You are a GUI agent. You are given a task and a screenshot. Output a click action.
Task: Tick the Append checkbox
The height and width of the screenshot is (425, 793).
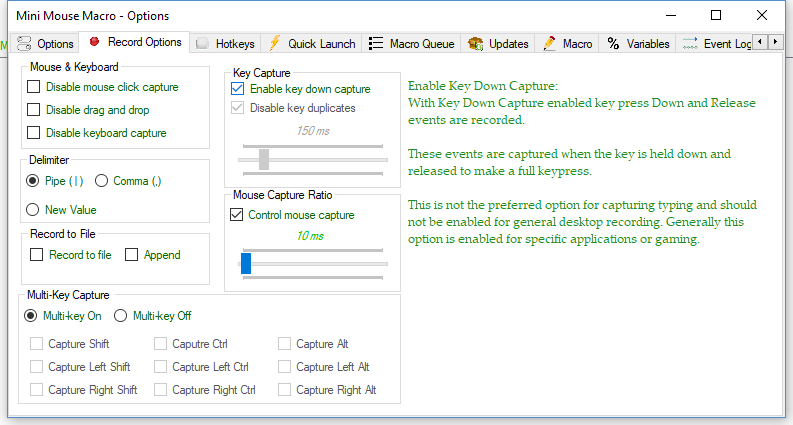[x=131, y=254]
